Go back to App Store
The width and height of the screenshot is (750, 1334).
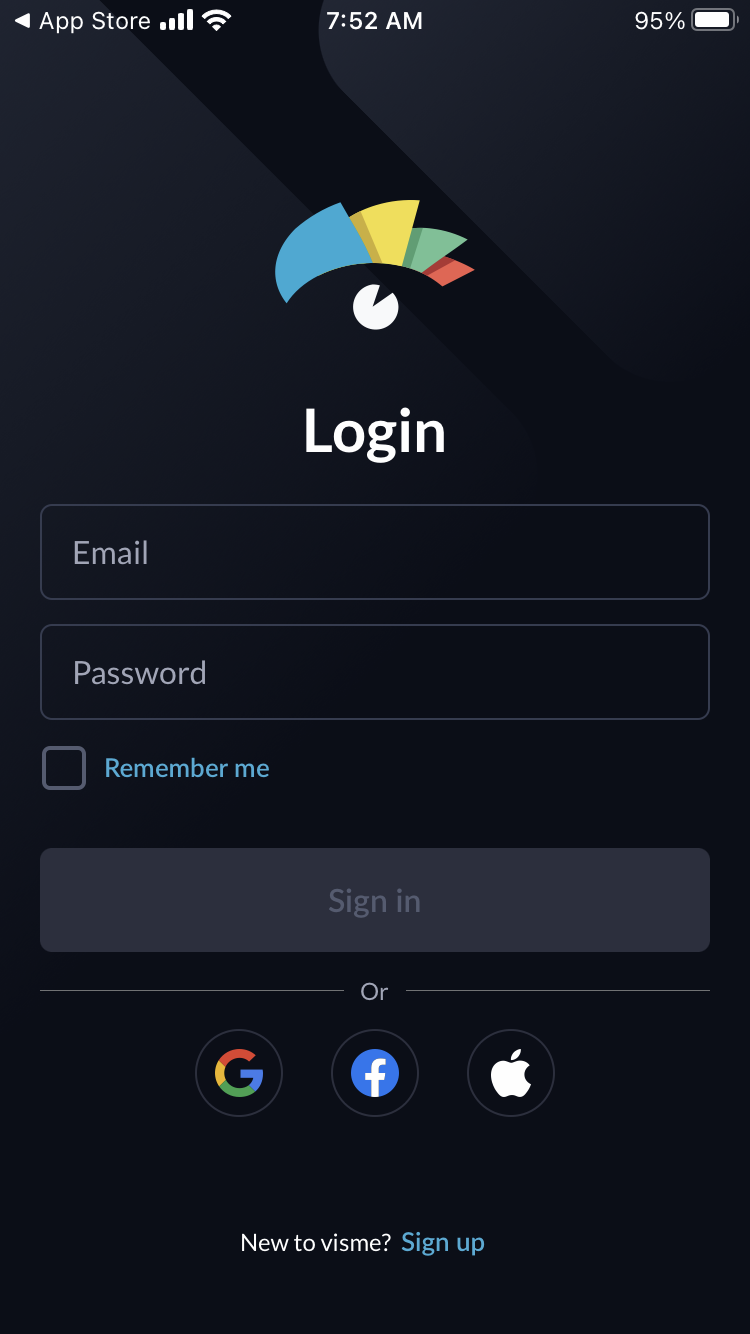coord(82,20)
